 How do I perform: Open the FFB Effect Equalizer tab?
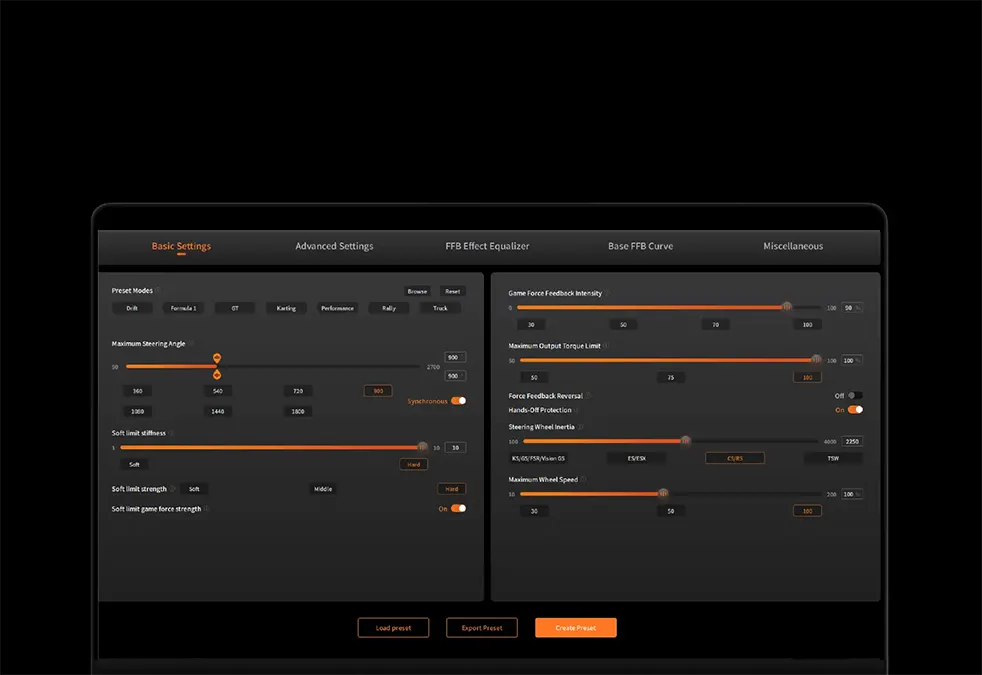point(487,246)
